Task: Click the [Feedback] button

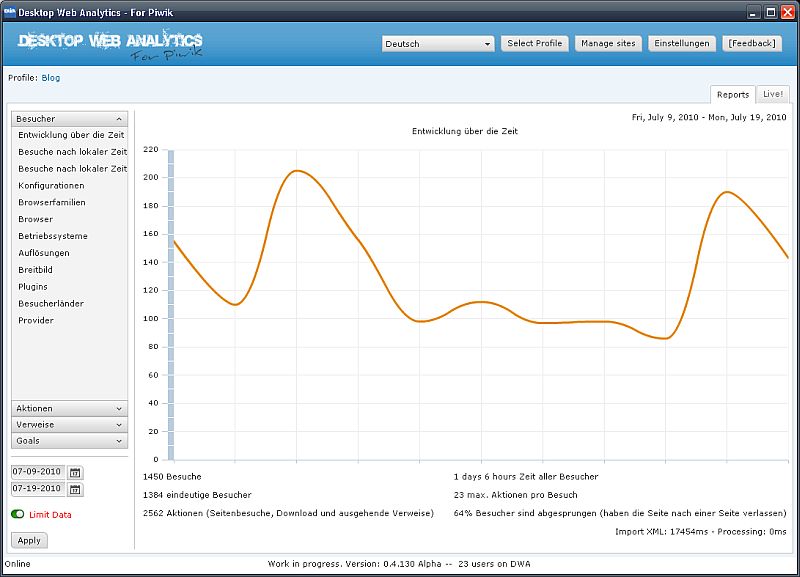Action: pyautogui.click(x=750, y=44)
